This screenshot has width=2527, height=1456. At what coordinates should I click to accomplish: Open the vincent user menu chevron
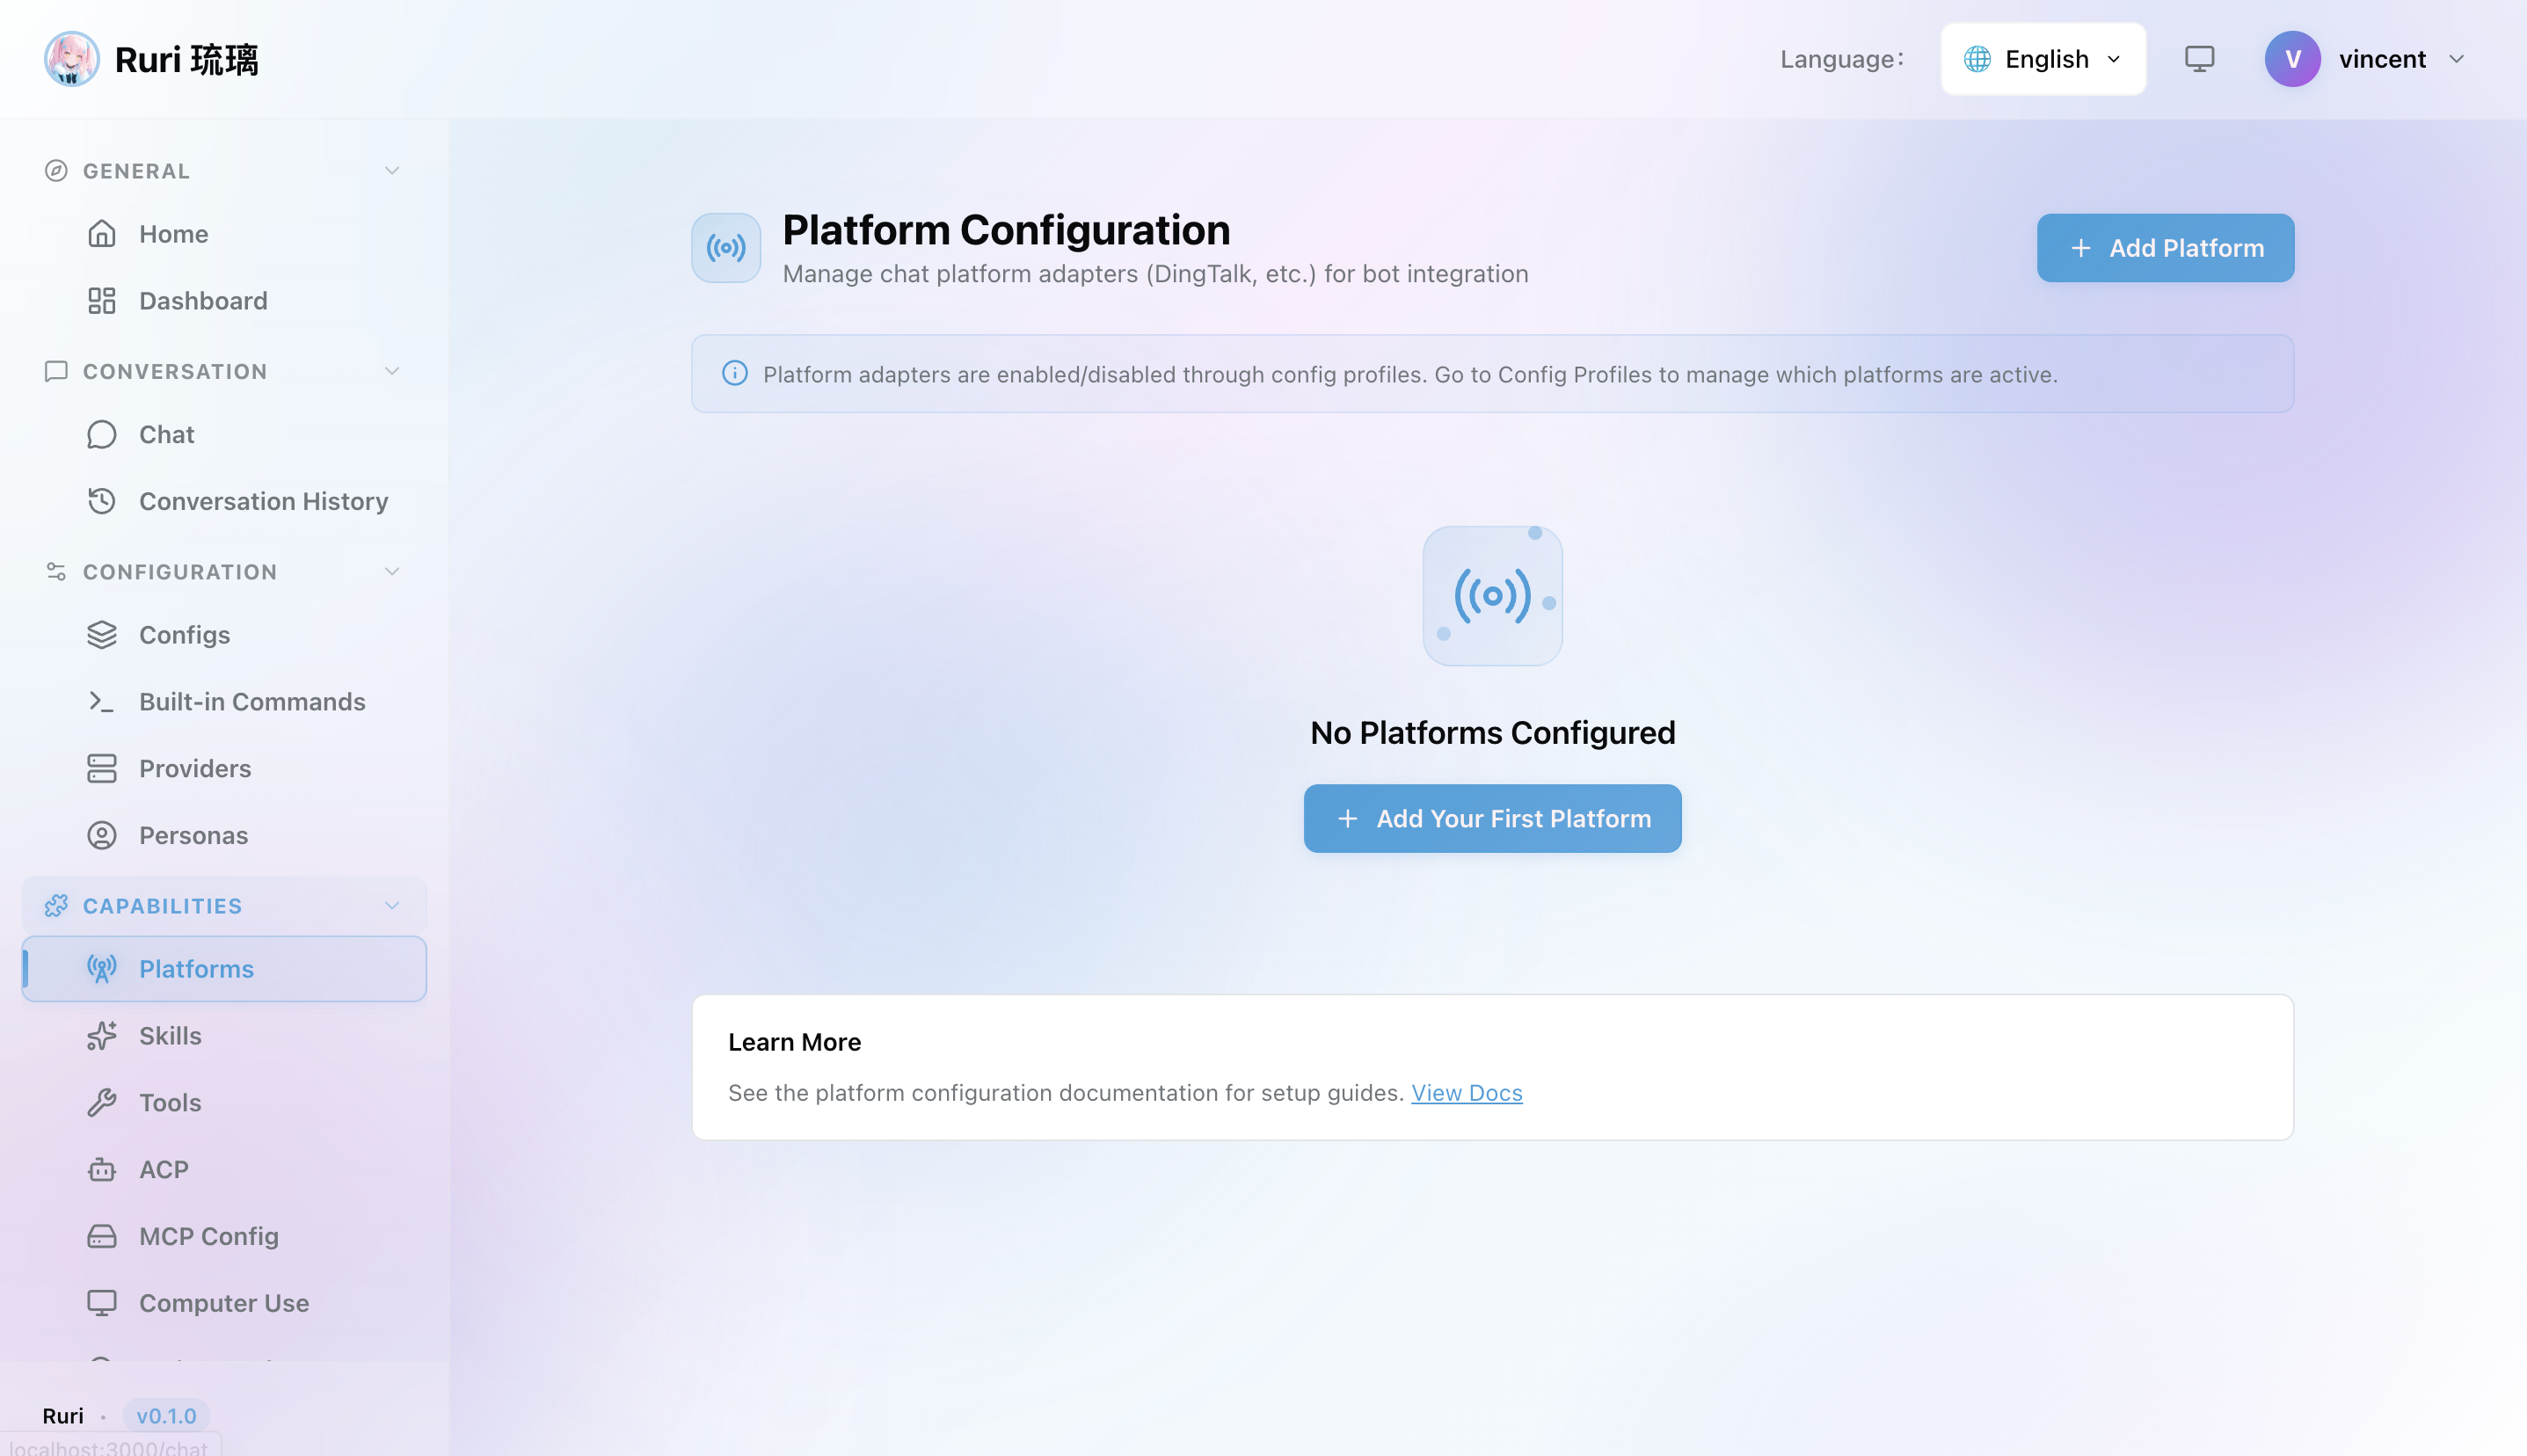[x=2456, y=59]
